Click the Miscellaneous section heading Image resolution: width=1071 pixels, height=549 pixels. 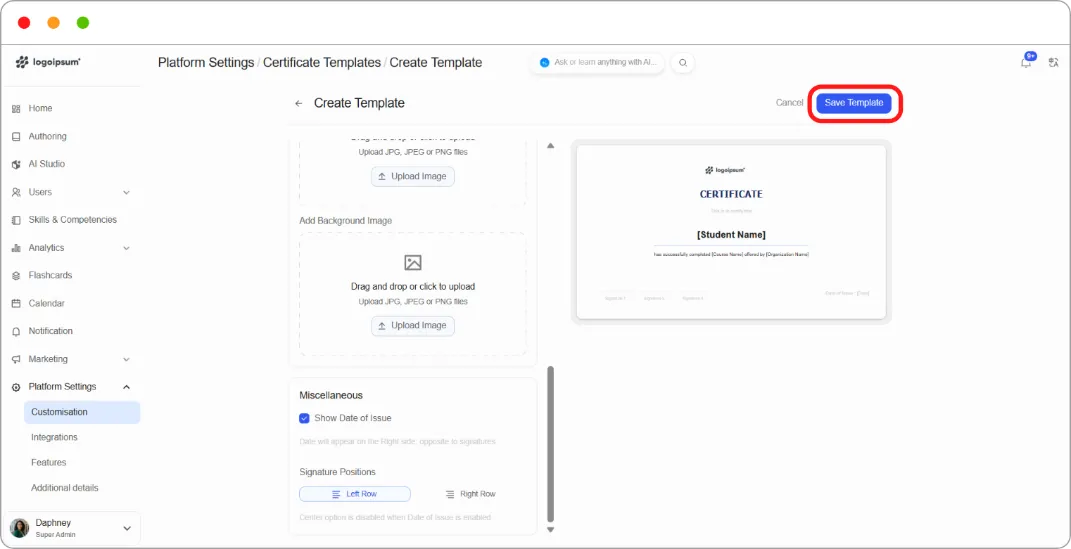click(x=331, y=395)
